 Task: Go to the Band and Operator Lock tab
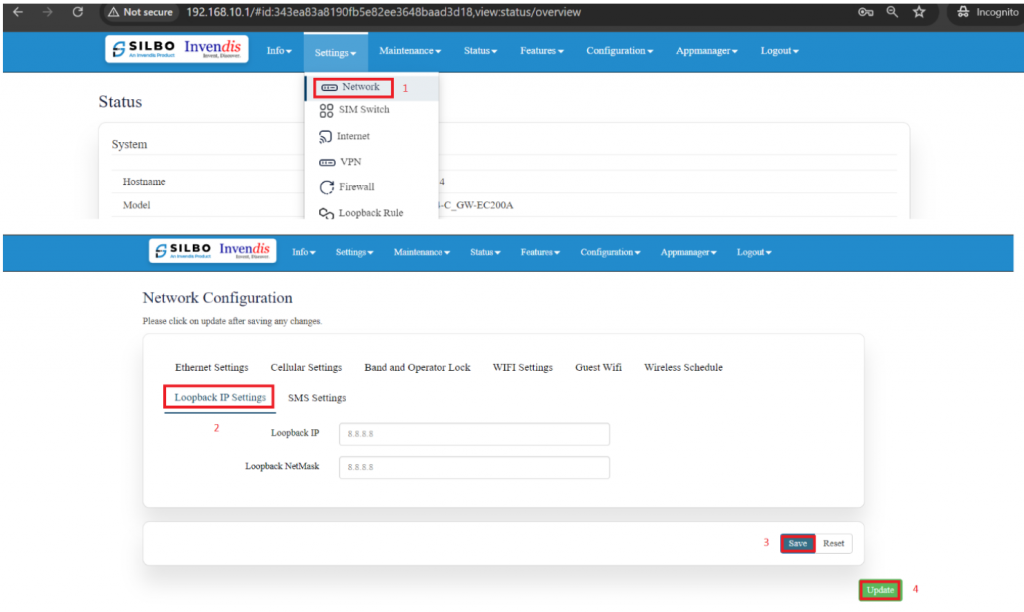pyautogui.click(x=417, y=368)
